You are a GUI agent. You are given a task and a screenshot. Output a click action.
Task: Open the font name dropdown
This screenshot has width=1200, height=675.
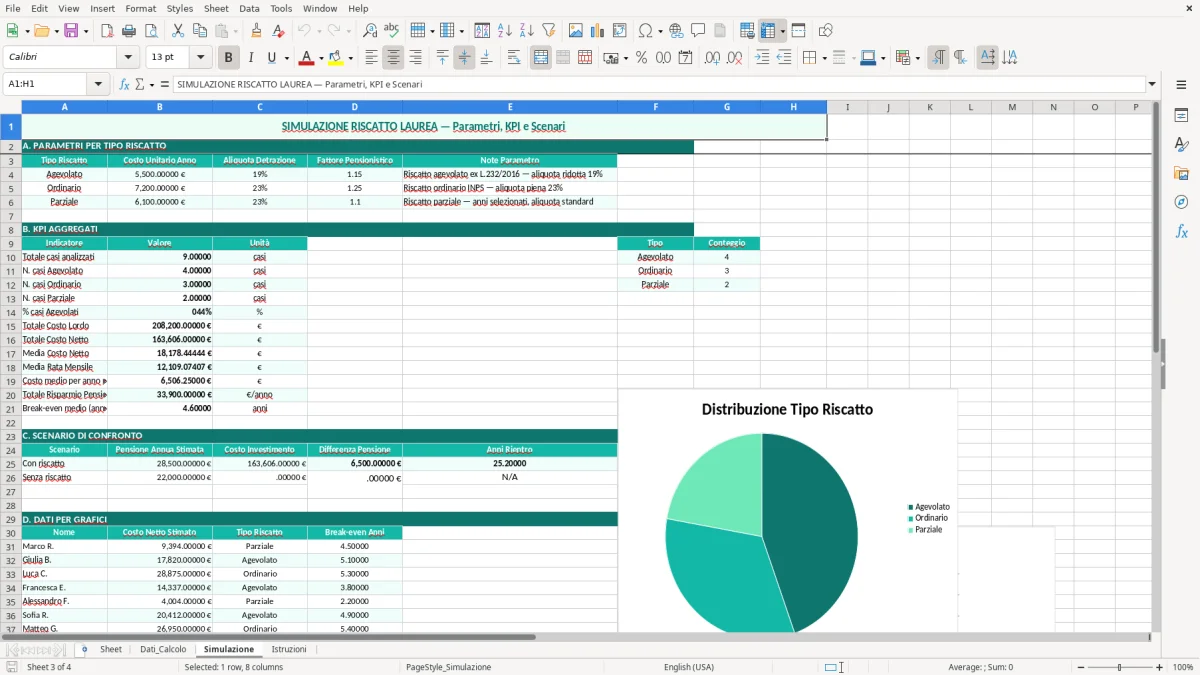(x=127, y=58)
